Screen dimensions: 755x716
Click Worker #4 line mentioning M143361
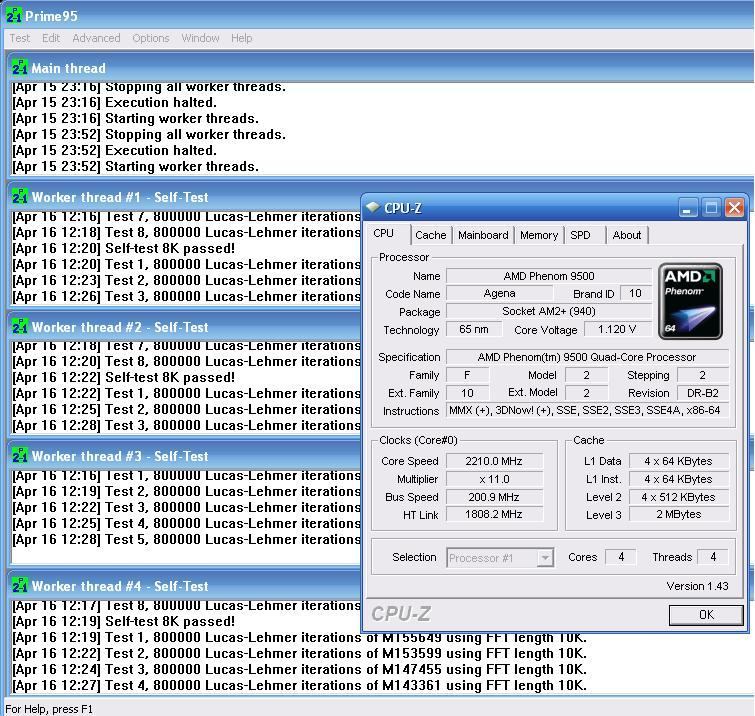coord(299,685)
